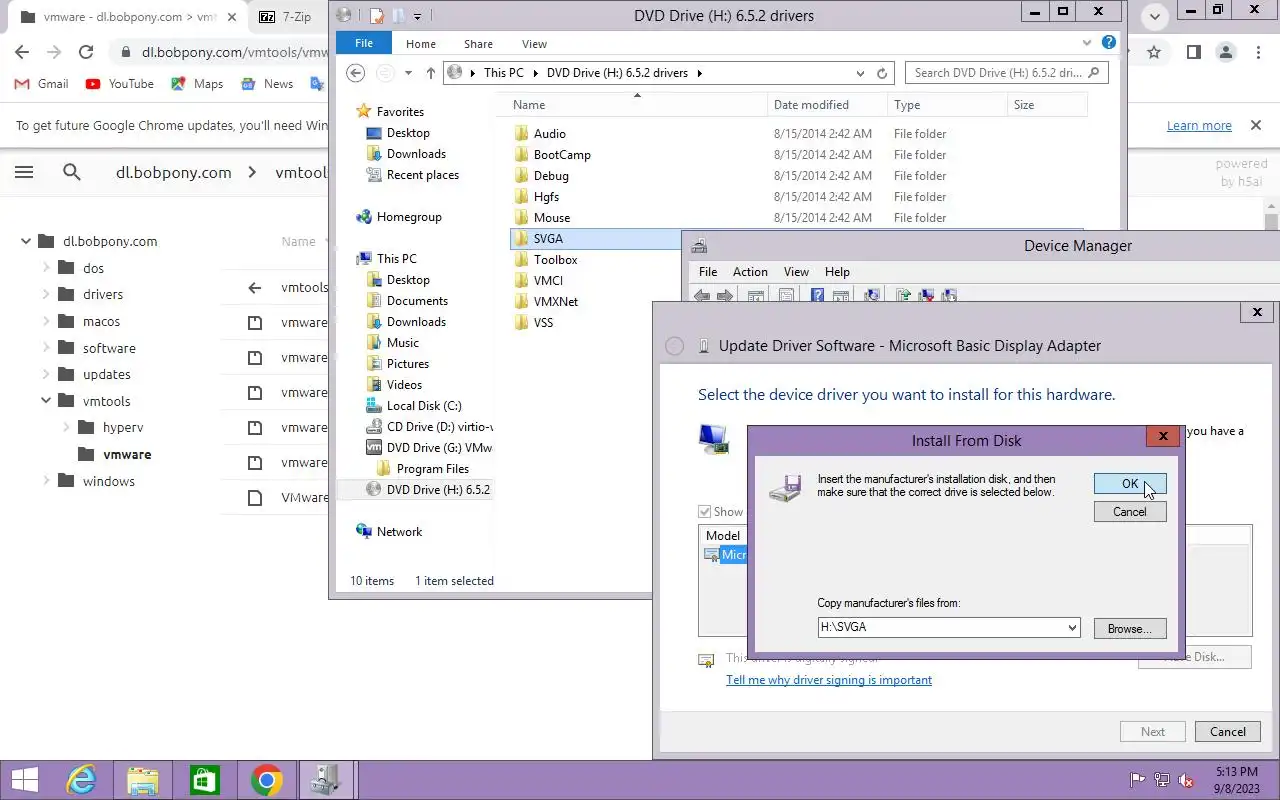
Task: Click the Help icon in Device Manager toolbar
Action: point(817,296)
